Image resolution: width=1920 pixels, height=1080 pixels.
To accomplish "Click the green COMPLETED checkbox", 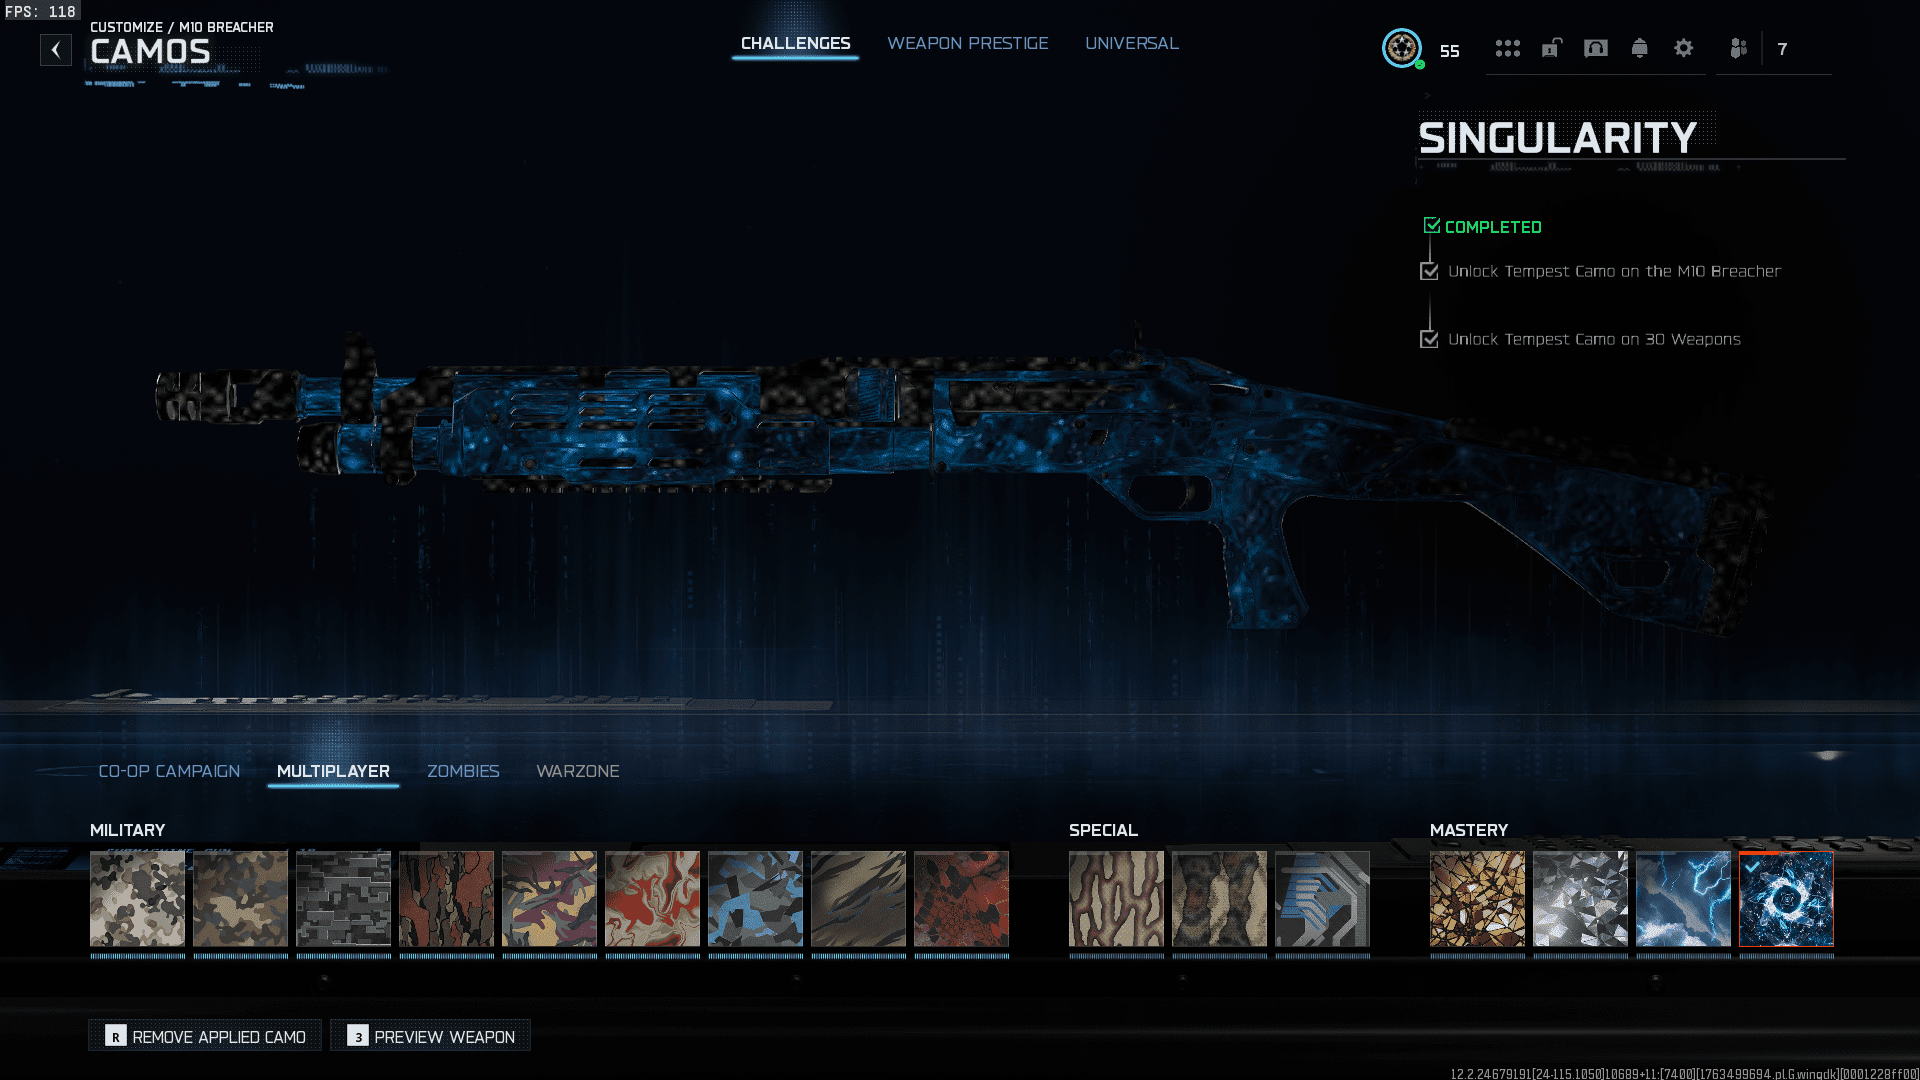I will coord(1431,226).
